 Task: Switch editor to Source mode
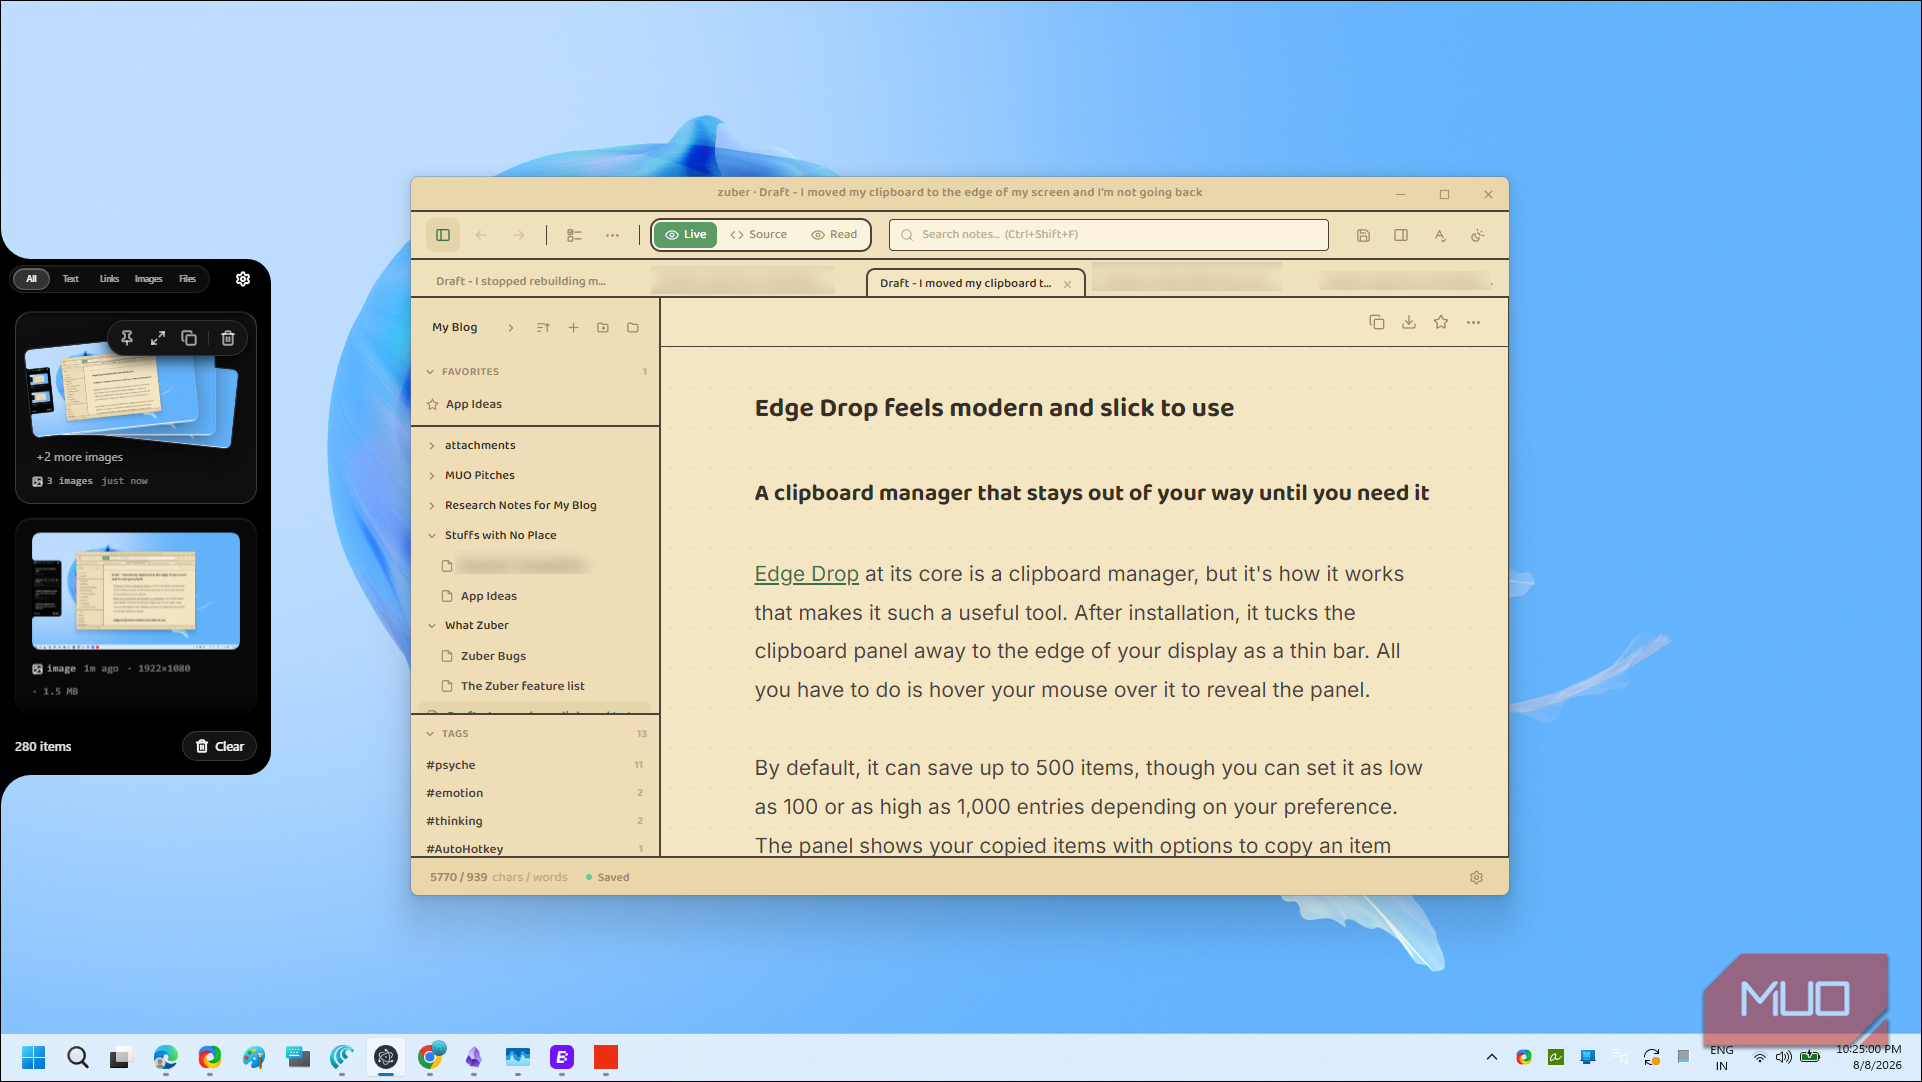coord(759,235)
